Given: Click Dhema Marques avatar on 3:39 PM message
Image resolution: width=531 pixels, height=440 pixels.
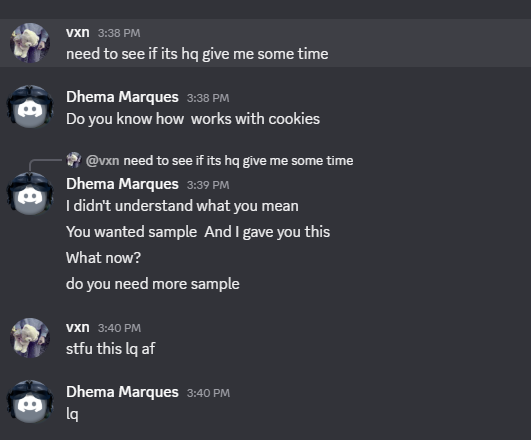Looking at the screenshot, I should point(30,193).
